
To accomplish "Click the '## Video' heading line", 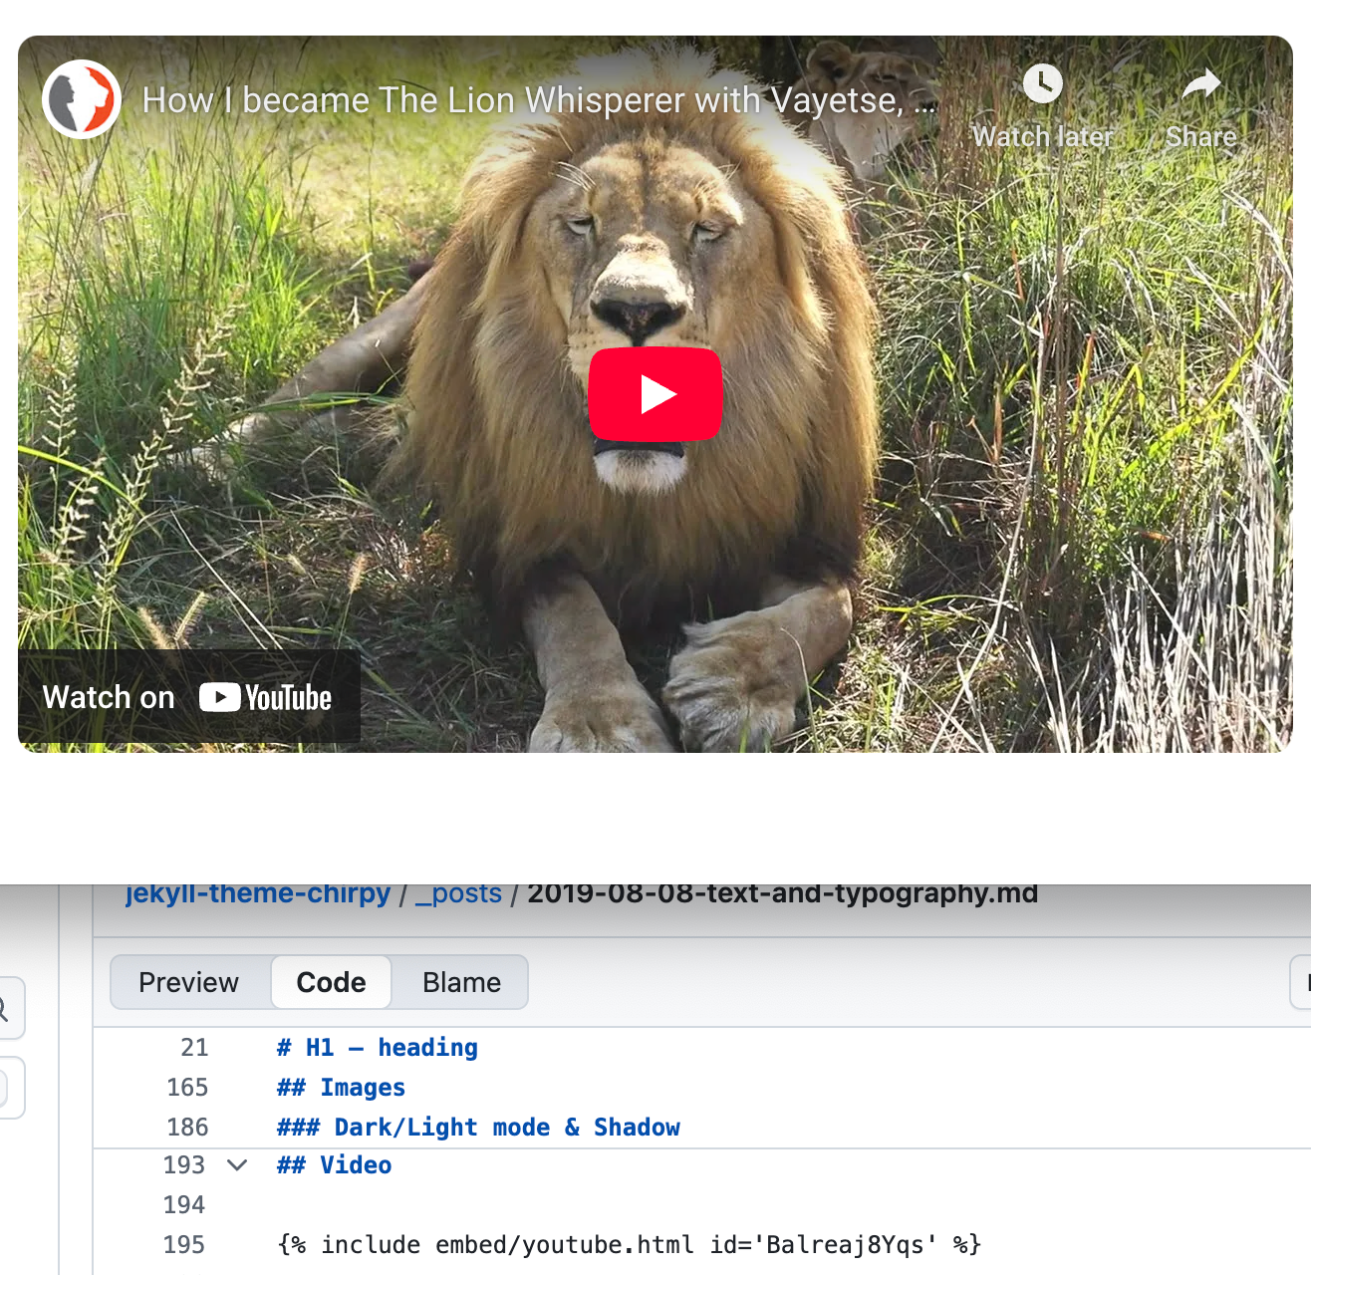I will tap(334, 1165).
